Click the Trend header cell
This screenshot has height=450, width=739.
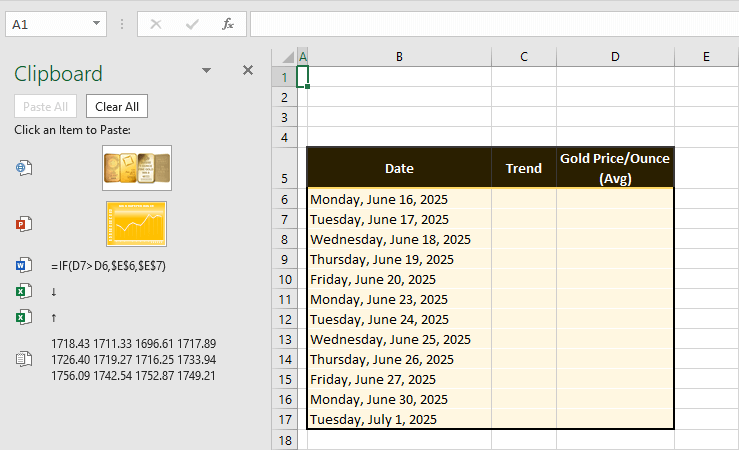pyautogui.click(x=524, y=168)
